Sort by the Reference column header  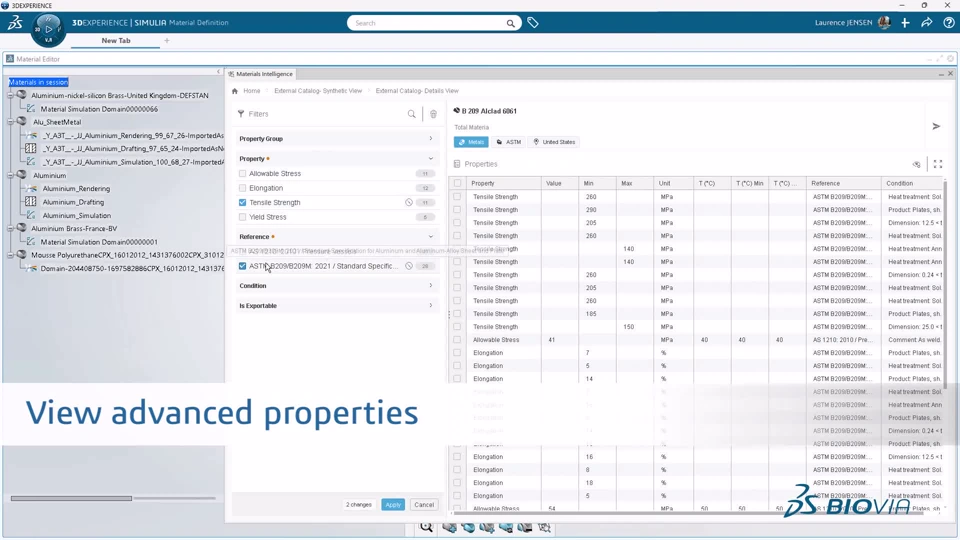coord(843,183)
